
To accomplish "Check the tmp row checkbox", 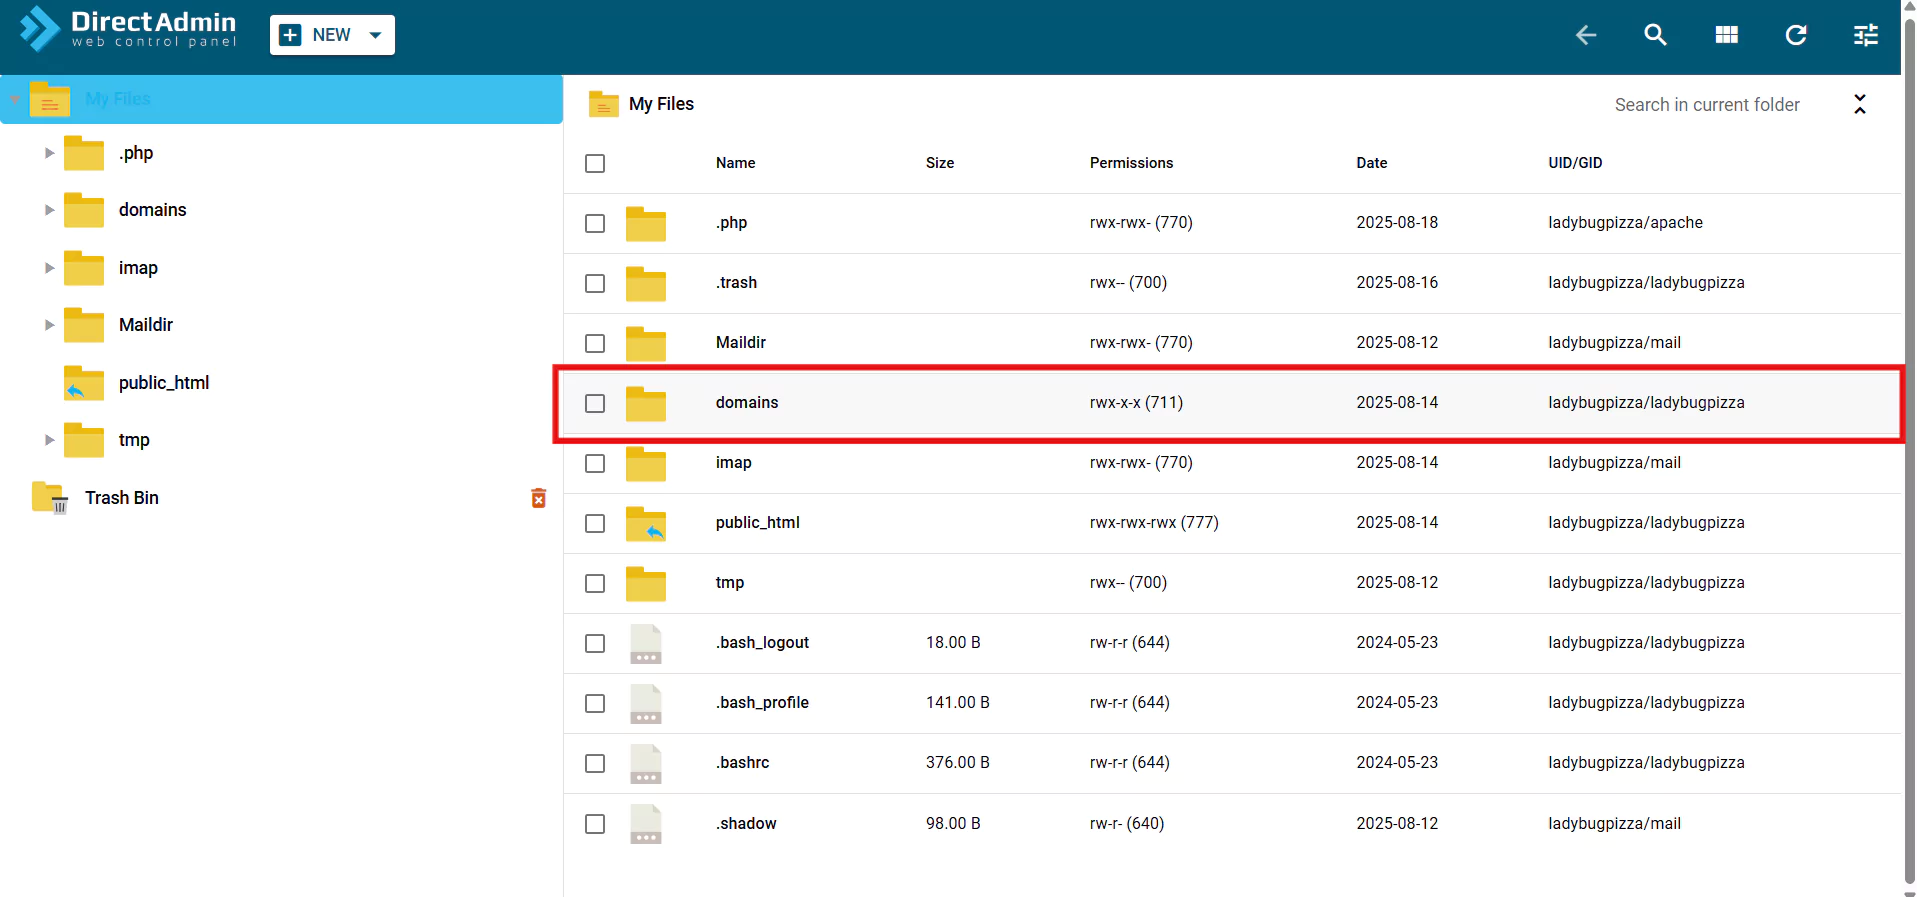I will 595,583.
